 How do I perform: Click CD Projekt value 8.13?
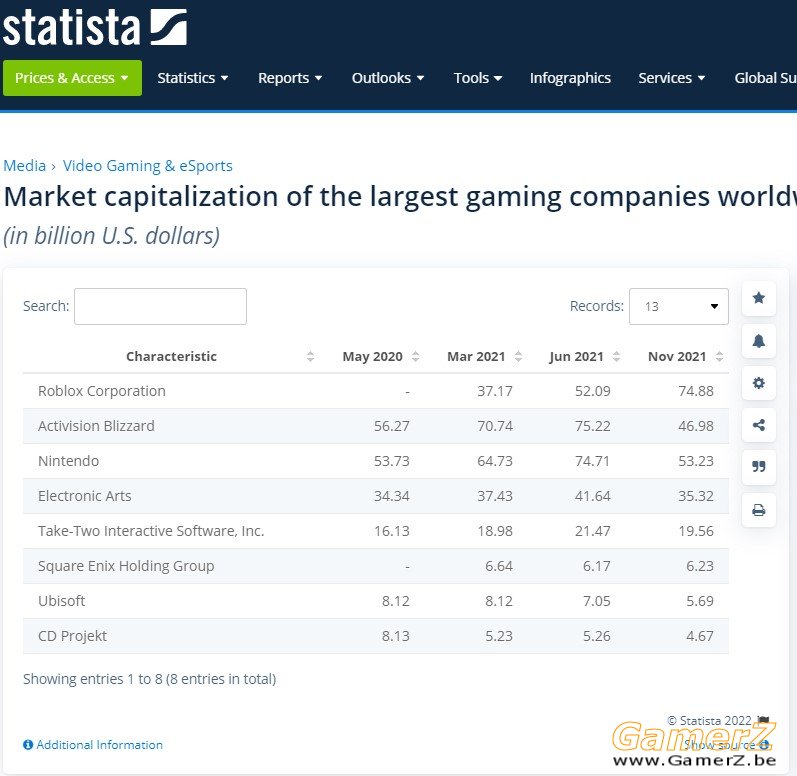click(395, 636)
